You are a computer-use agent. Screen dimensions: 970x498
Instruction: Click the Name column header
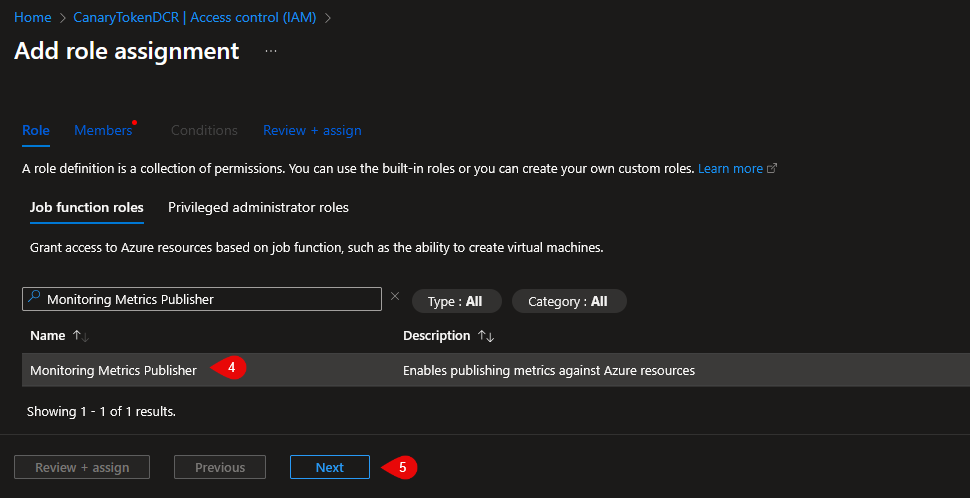point(48,335)
